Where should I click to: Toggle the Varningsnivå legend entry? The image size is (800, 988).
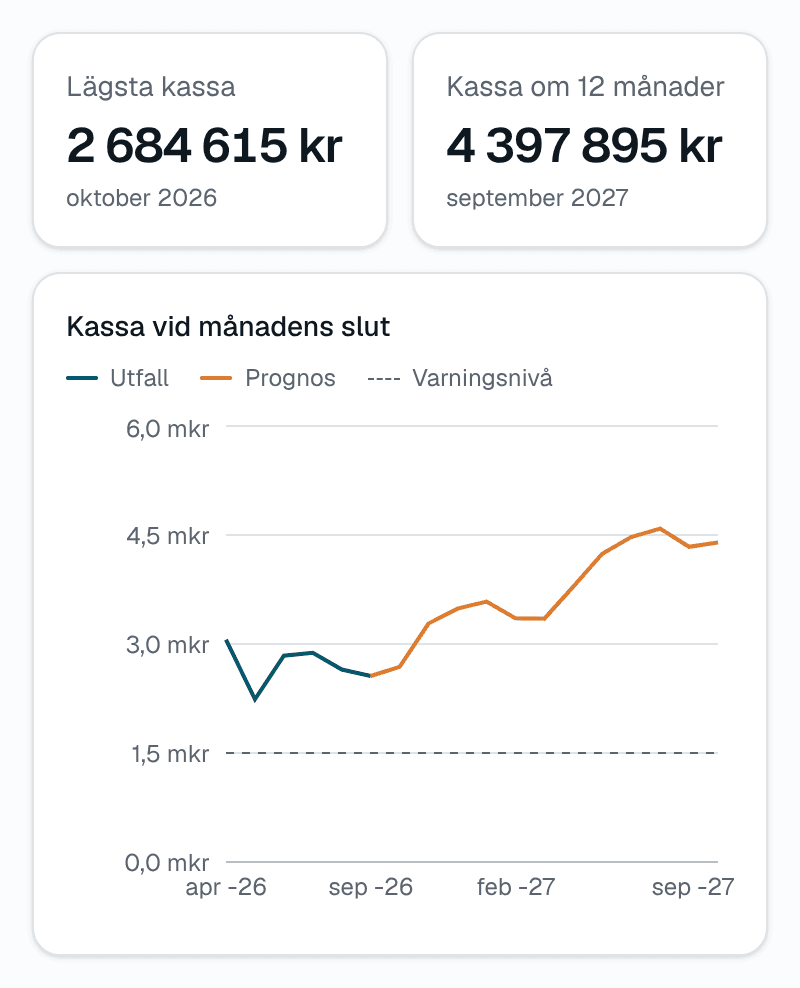coord(460,378)
